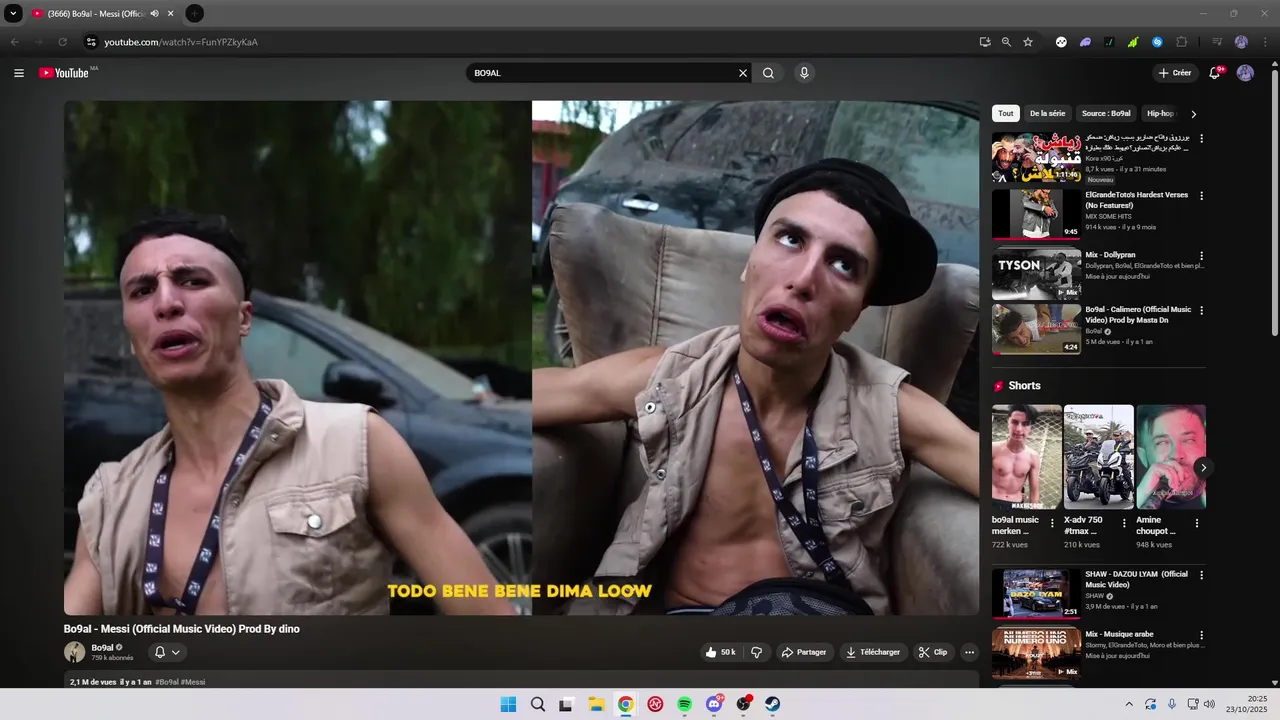Click the Télécharger button
This screenshot has height=720, width=1280.
coord(873,652)
